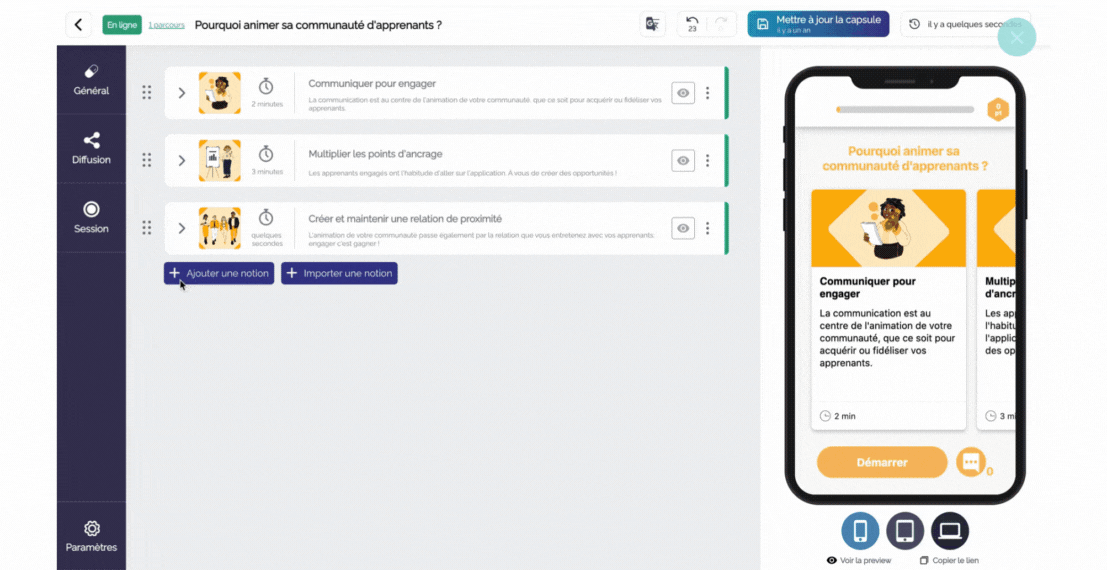Switch preview to smartphone view
1107x570 pixels.
click(860, 531)
